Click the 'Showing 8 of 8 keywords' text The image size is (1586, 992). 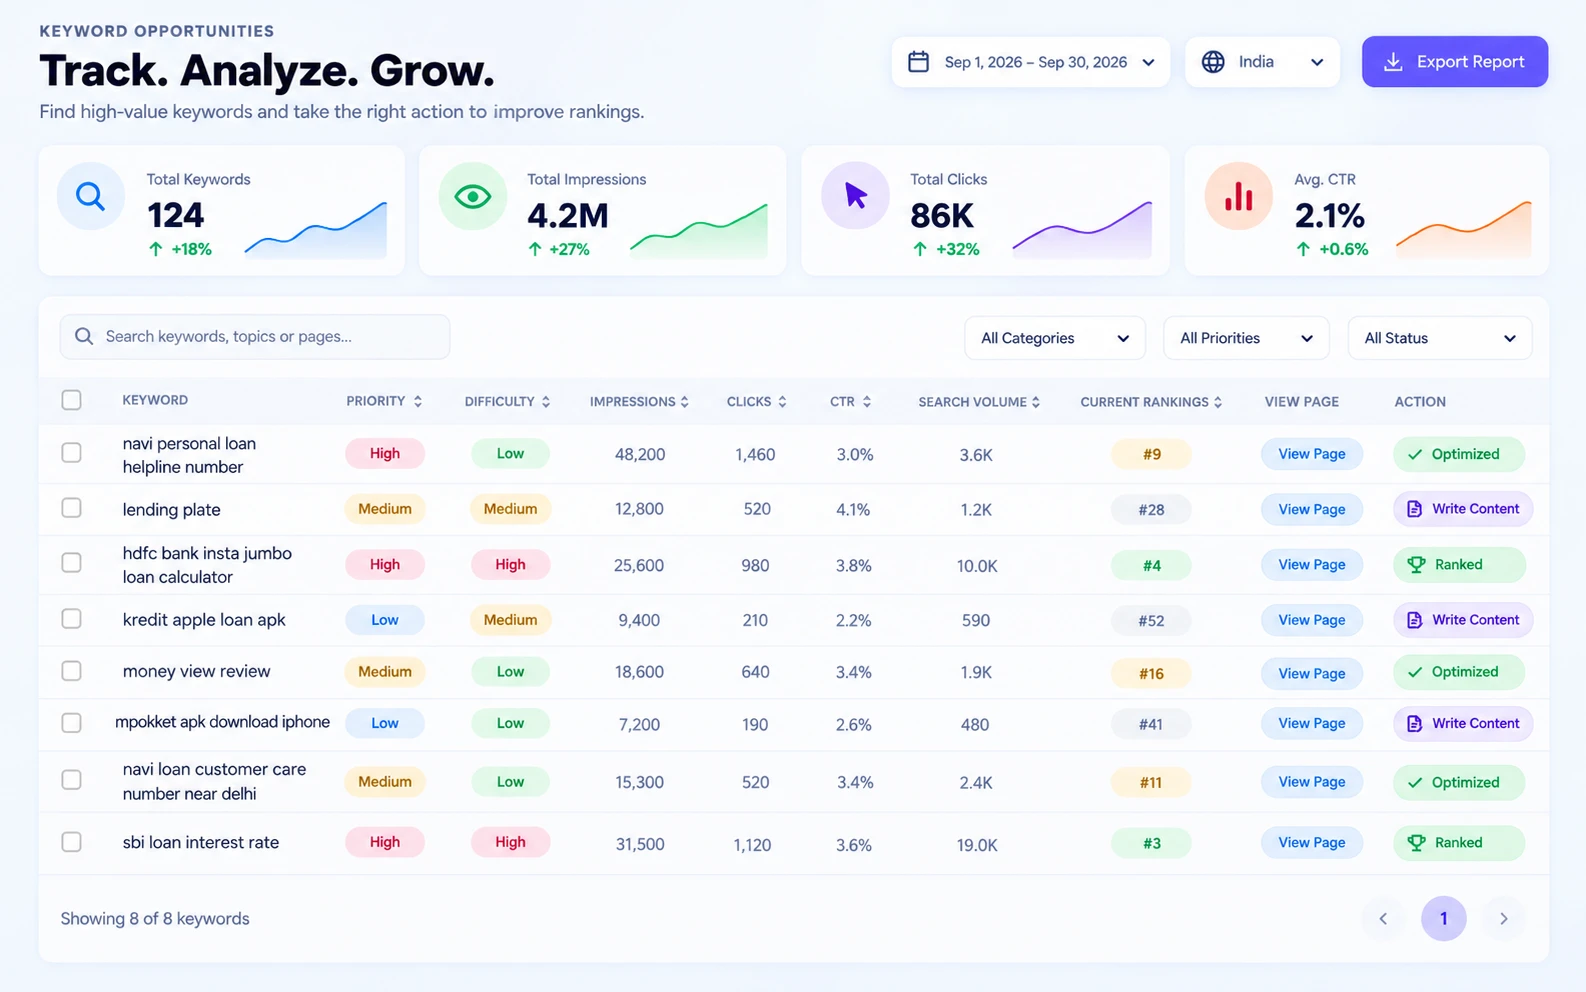[155, 919]
